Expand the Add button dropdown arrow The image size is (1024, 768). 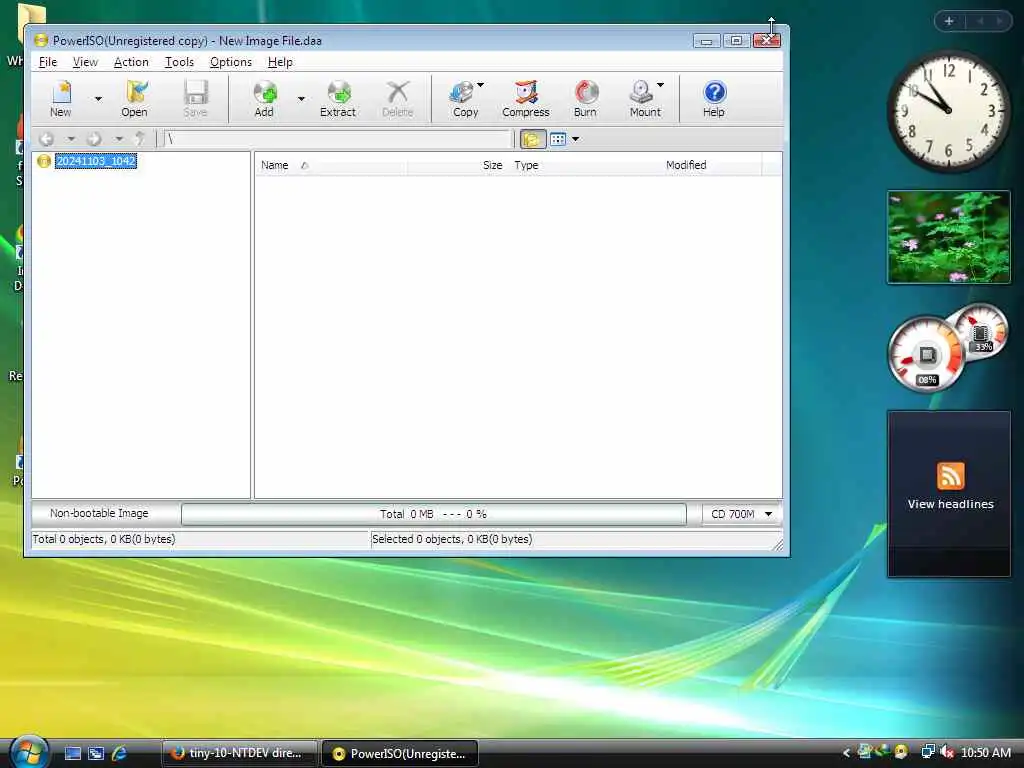pyautogui.click(x=301, y=99)
